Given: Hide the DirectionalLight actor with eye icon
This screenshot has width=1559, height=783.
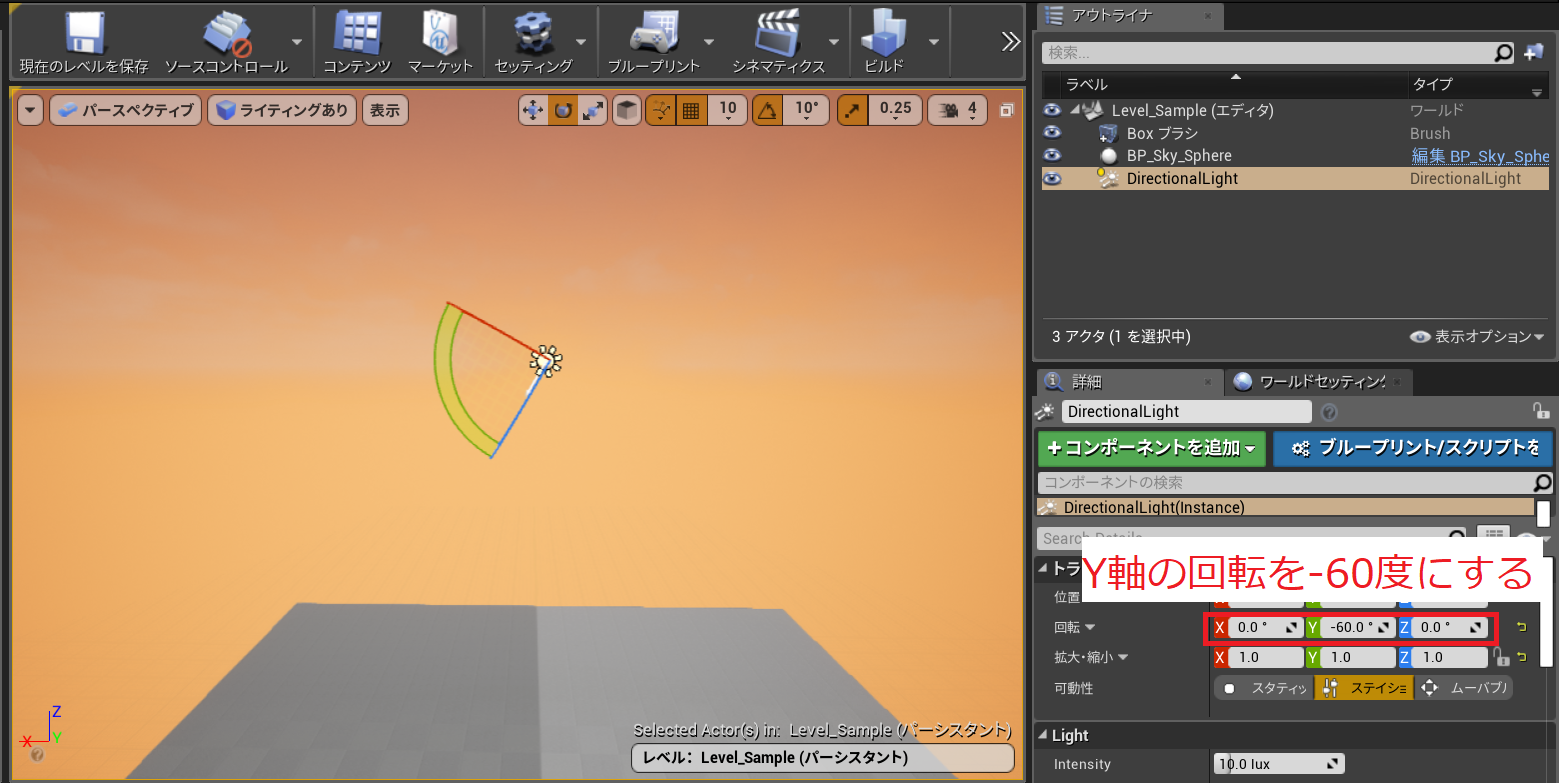Looking at the screenshot, I should [1051, 179].
